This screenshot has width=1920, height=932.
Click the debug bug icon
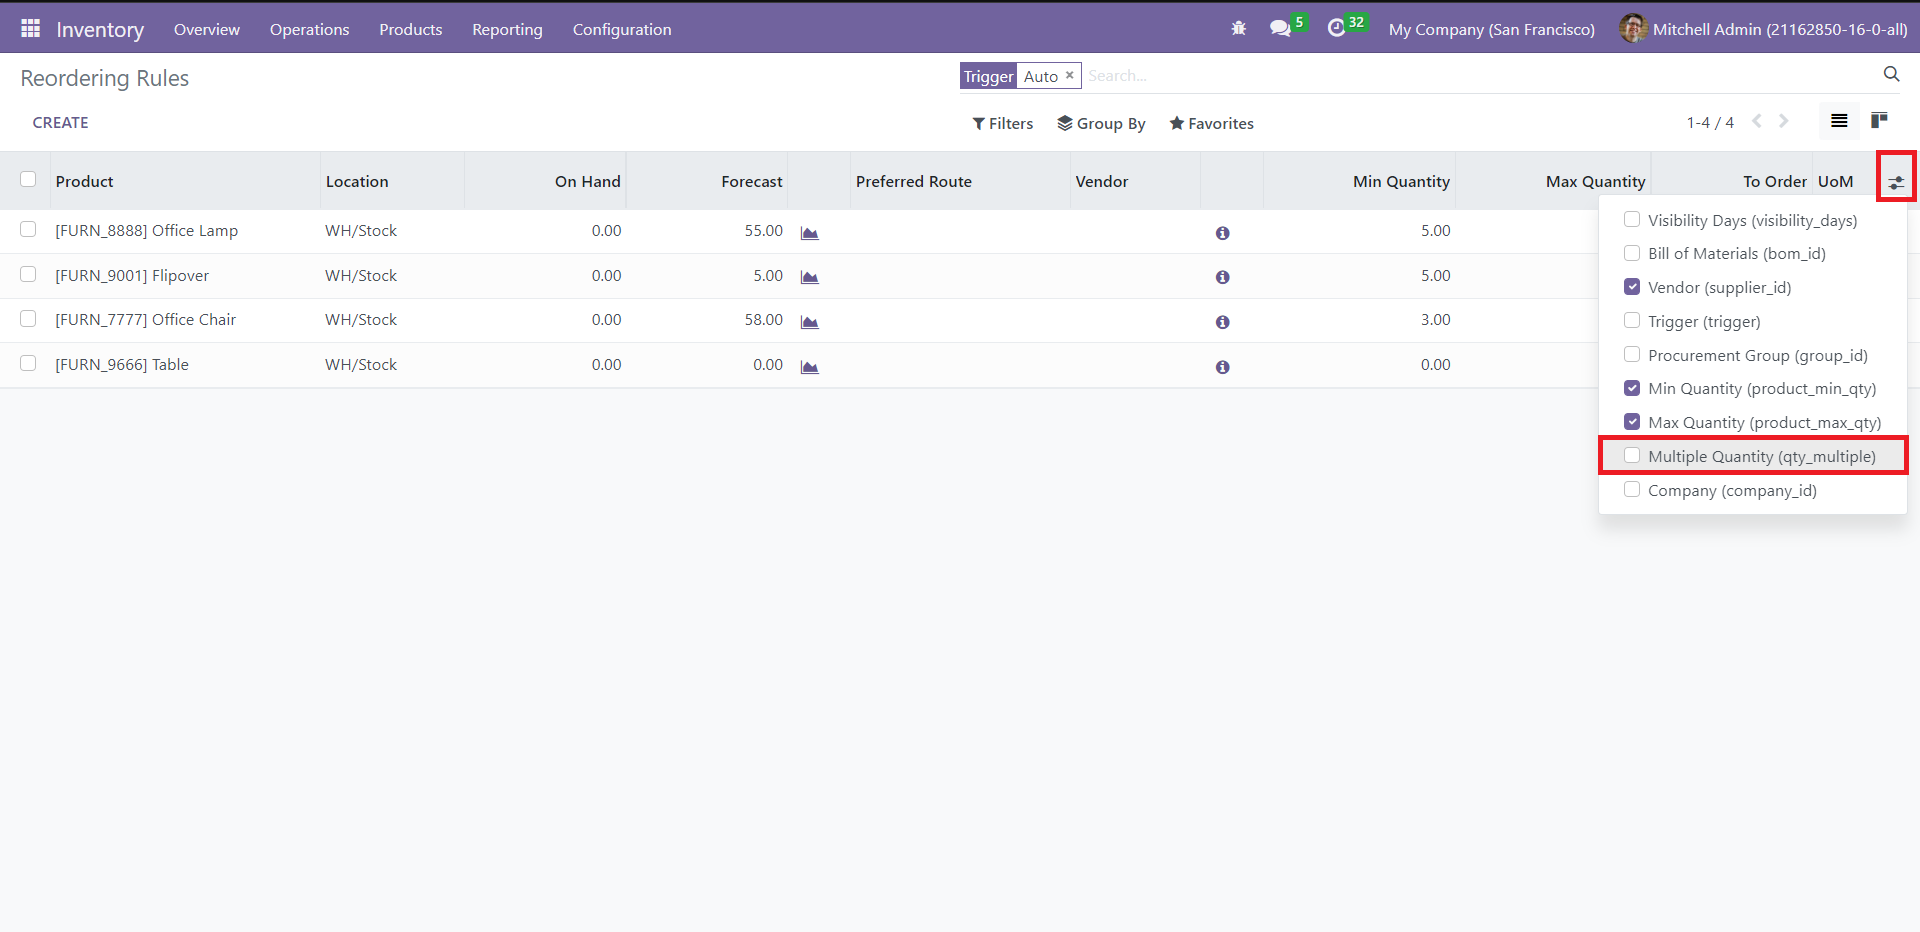(1238, 29)
